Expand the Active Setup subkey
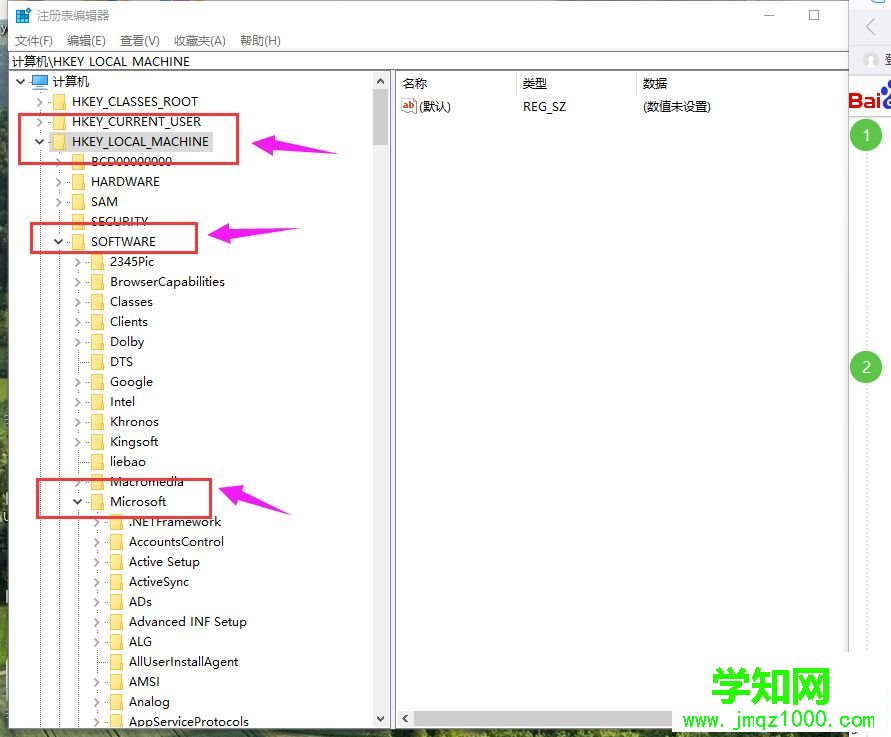This screenshot has height=737, width=891. 95,561
